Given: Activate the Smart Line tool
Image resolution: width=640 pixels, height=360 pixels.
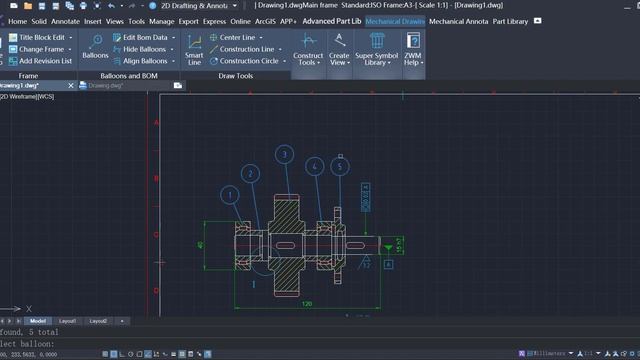Looking at the screenshot, I should (x=194, y=49).
